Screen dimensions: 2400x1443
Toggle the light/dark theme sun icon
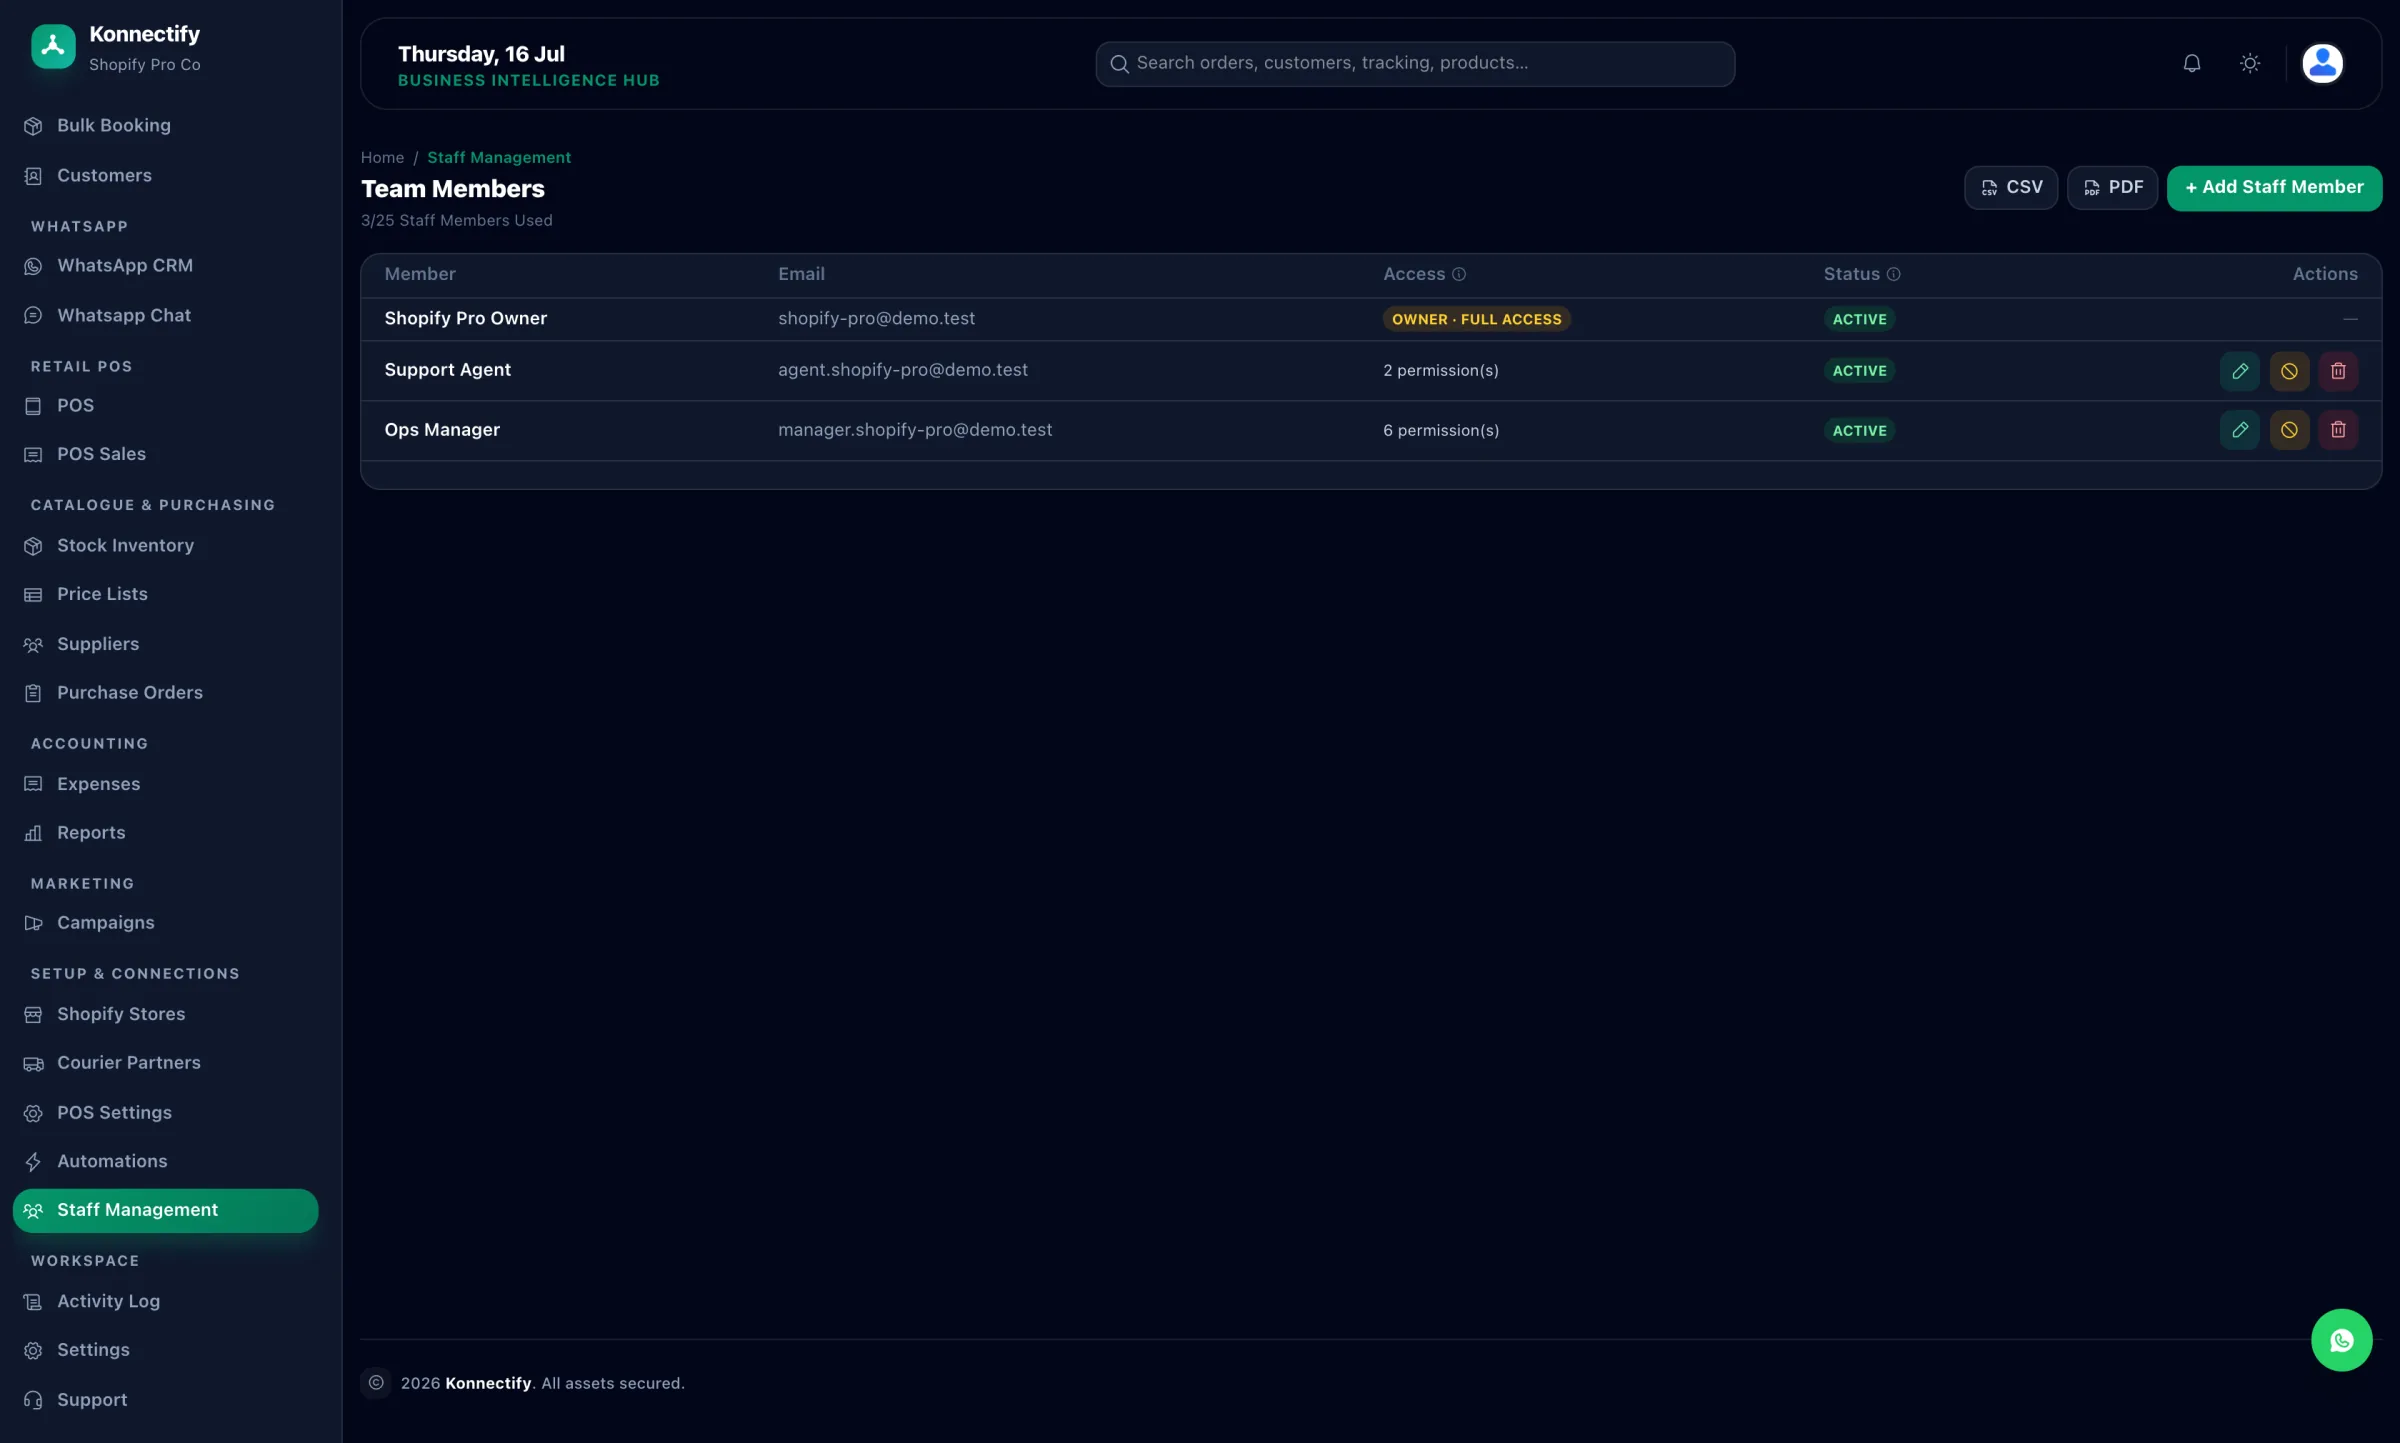click(x=2250, y=64)
